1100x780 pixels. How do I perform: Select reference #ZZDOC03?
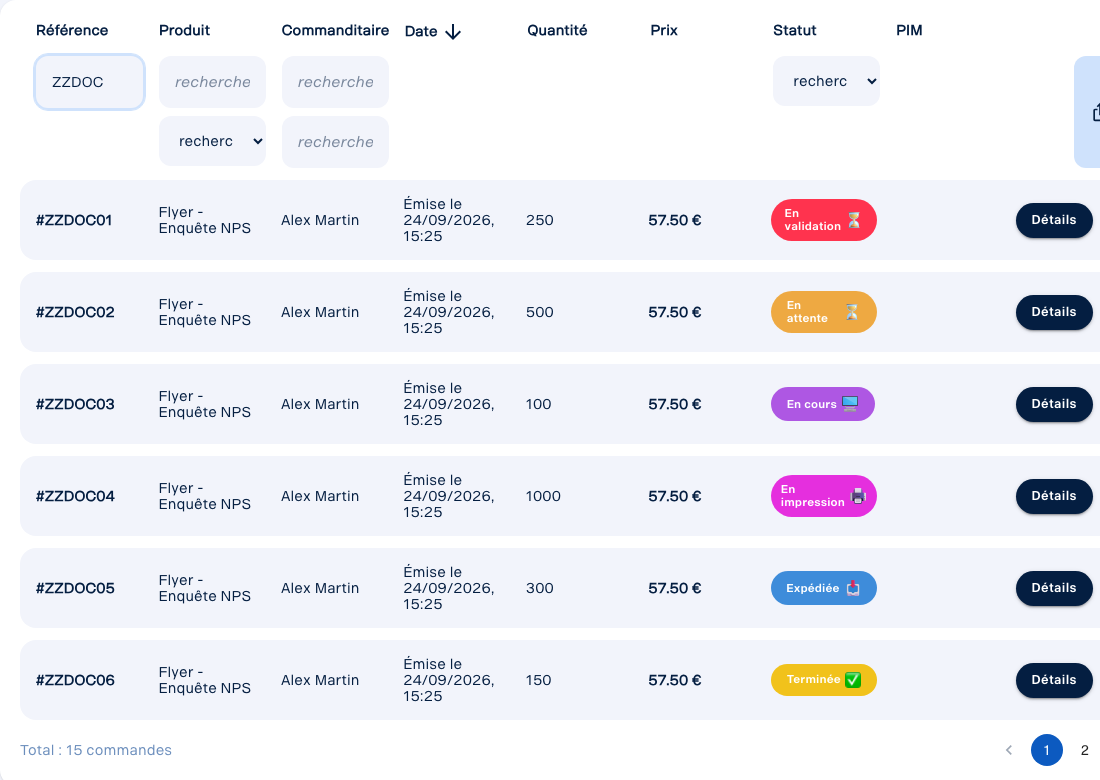coord(75,404)
